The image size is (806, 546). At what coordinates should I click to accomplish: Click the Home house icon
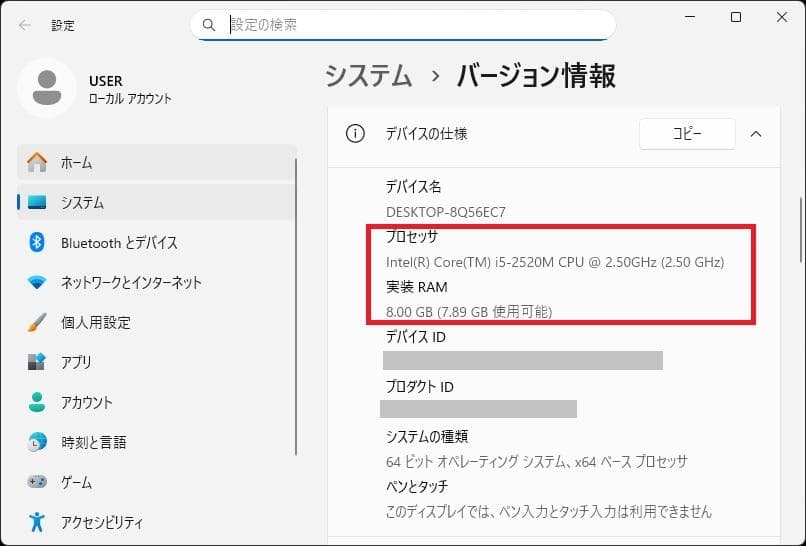pyautogui.click(x=37, y=162)
